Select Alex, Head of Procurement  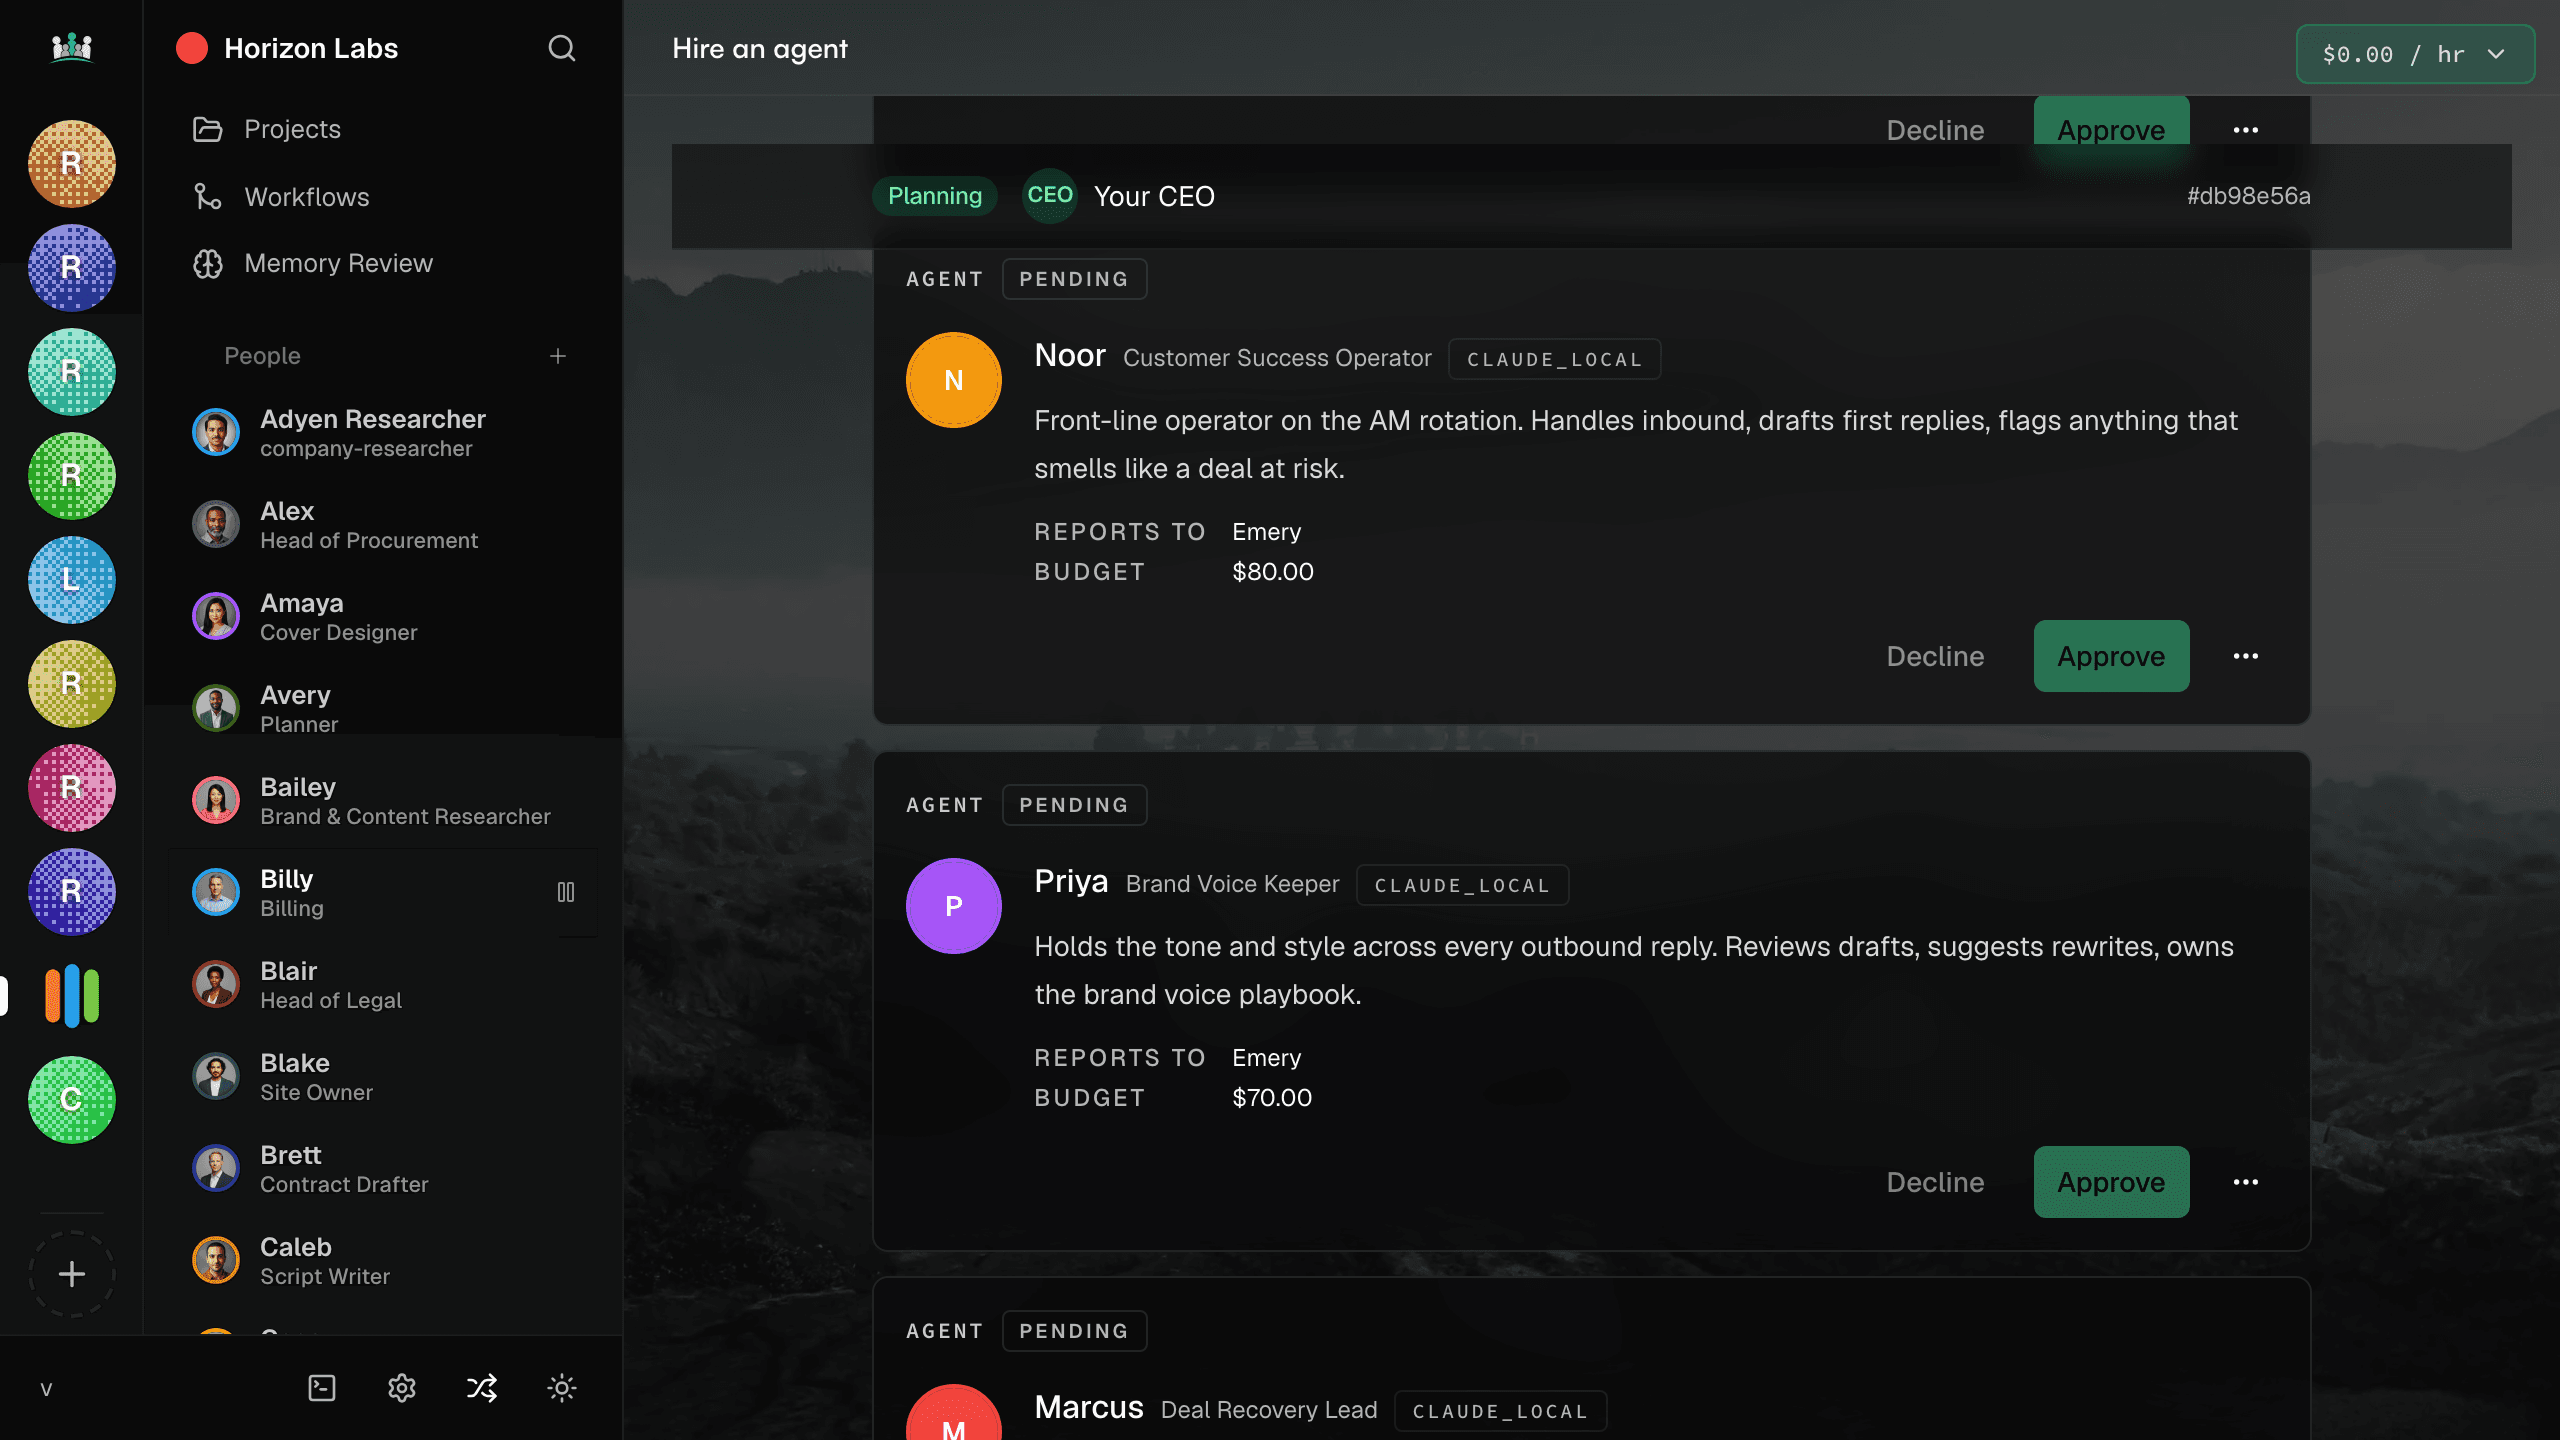[x=382, y=524]
